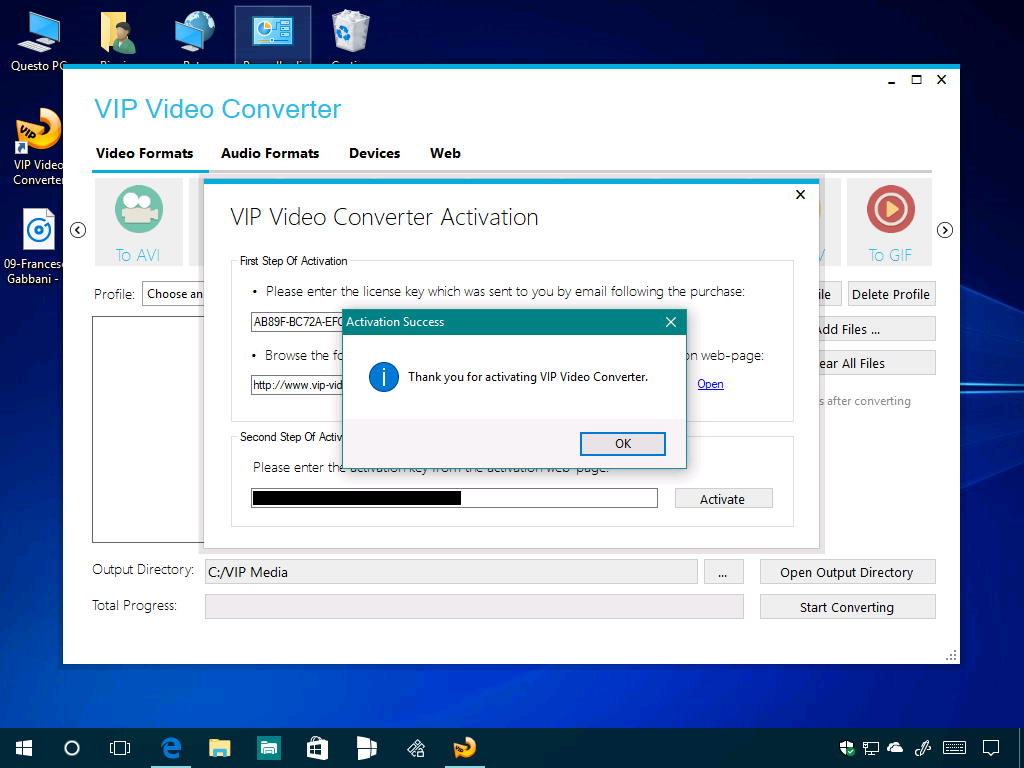Click the blue information icon in message box
This screenshot has height=768, width=1024.
click(x=384, y=377)
